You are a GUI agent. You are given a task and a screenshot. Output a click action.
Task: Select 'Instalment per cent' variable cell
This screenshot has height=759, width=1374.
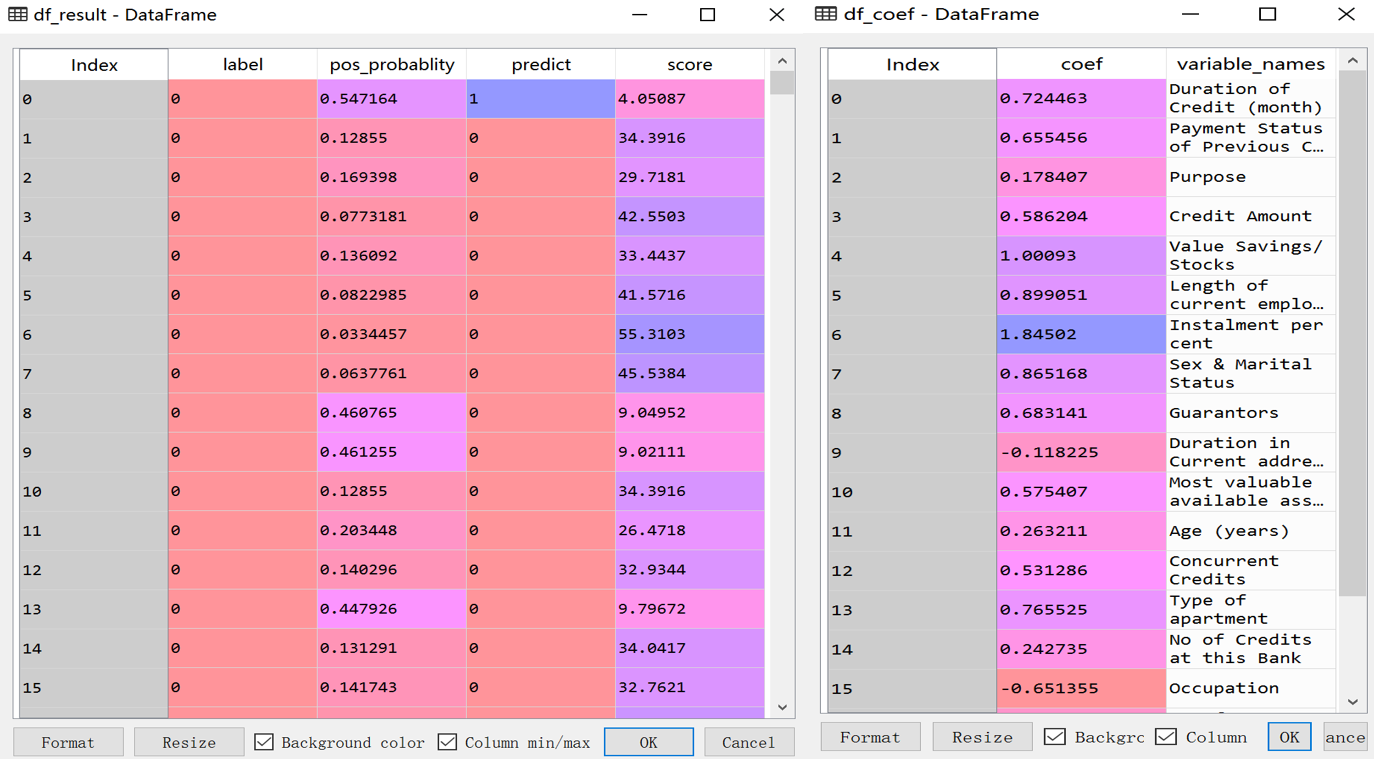tap(1250, 334)
